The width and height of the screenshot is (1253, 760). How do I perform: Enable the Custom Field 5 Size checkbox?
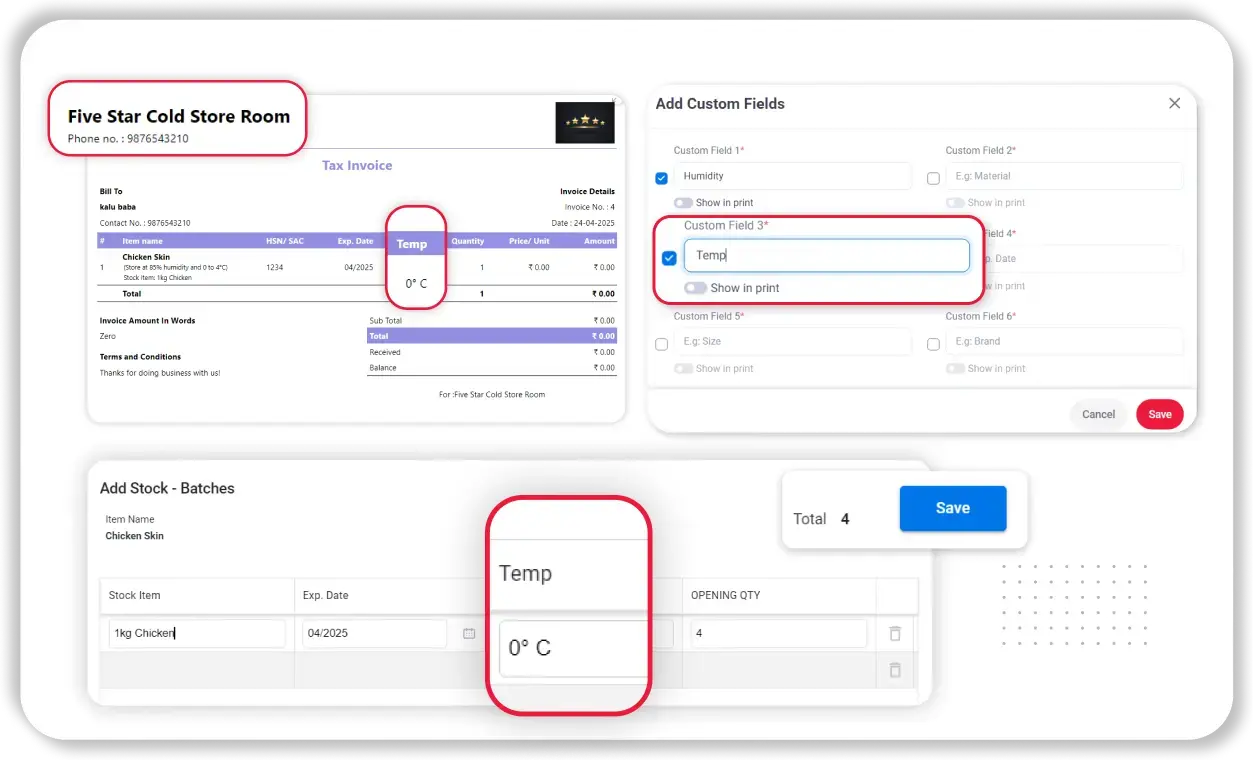(661, 344)
